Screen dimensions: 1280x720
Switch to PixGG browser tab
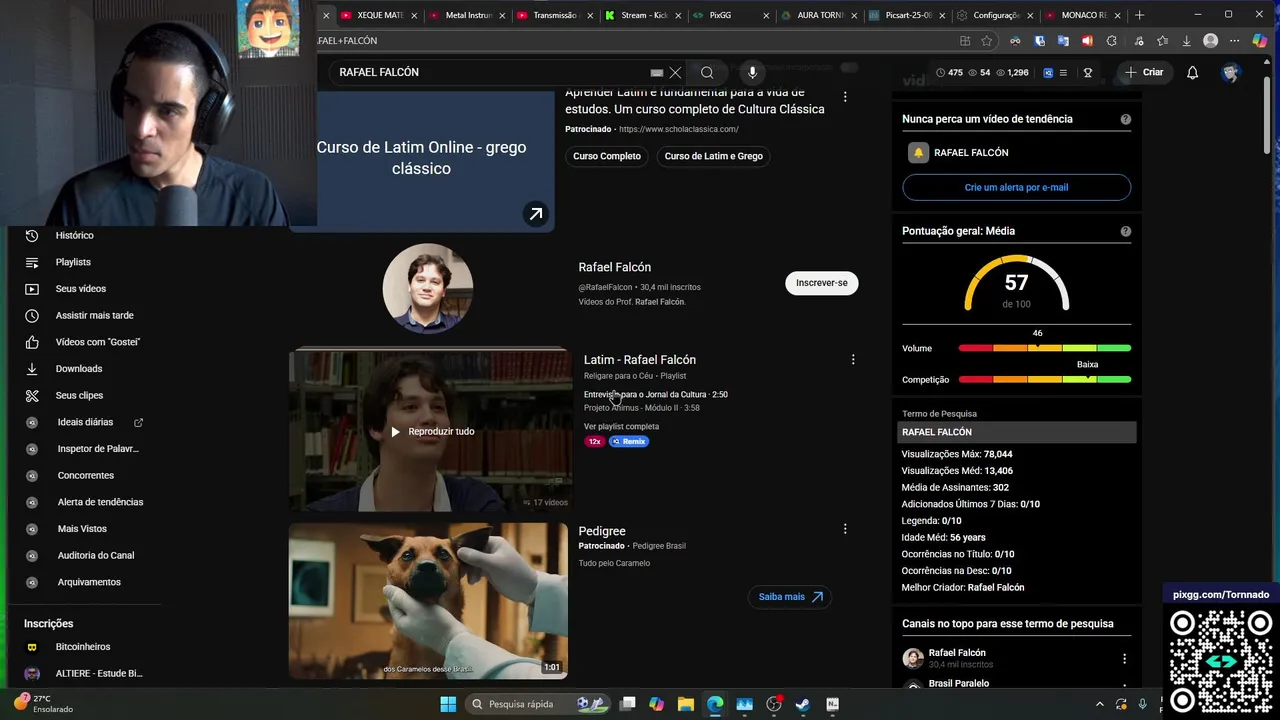point(731,15)
